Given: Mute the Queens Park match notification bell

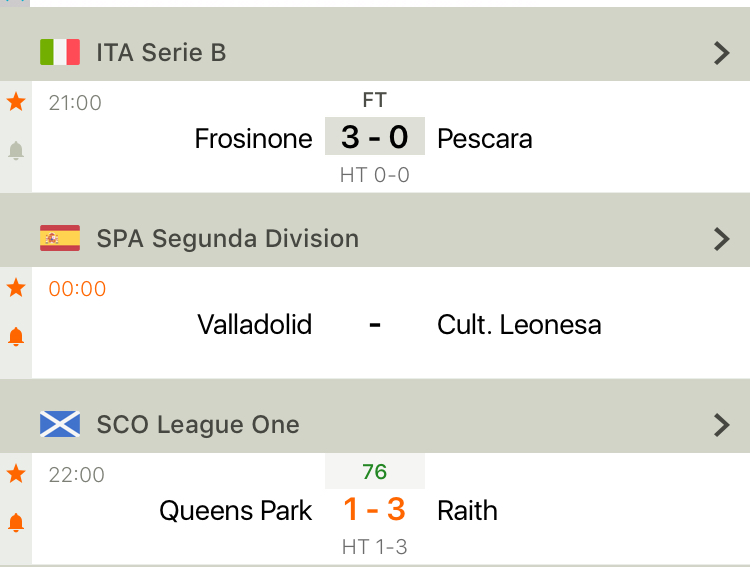Looking at the screenshot, I should coord(16,522).
